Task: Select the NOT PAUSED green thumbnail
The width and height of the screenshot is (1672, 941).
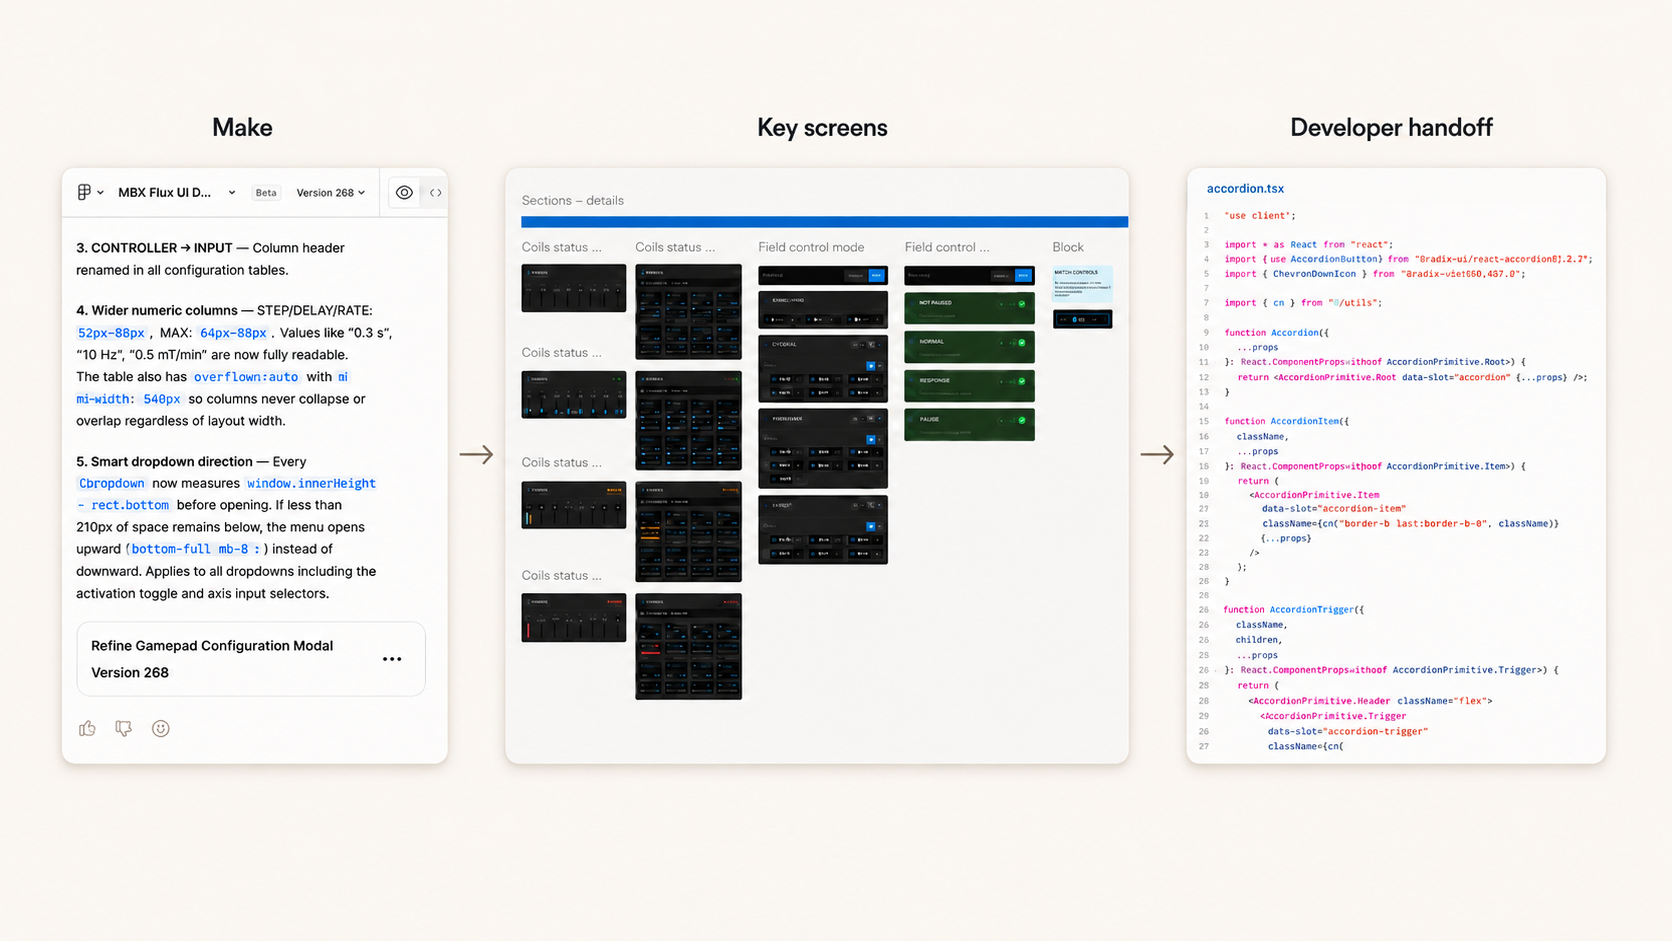Action: pos(969,308)
